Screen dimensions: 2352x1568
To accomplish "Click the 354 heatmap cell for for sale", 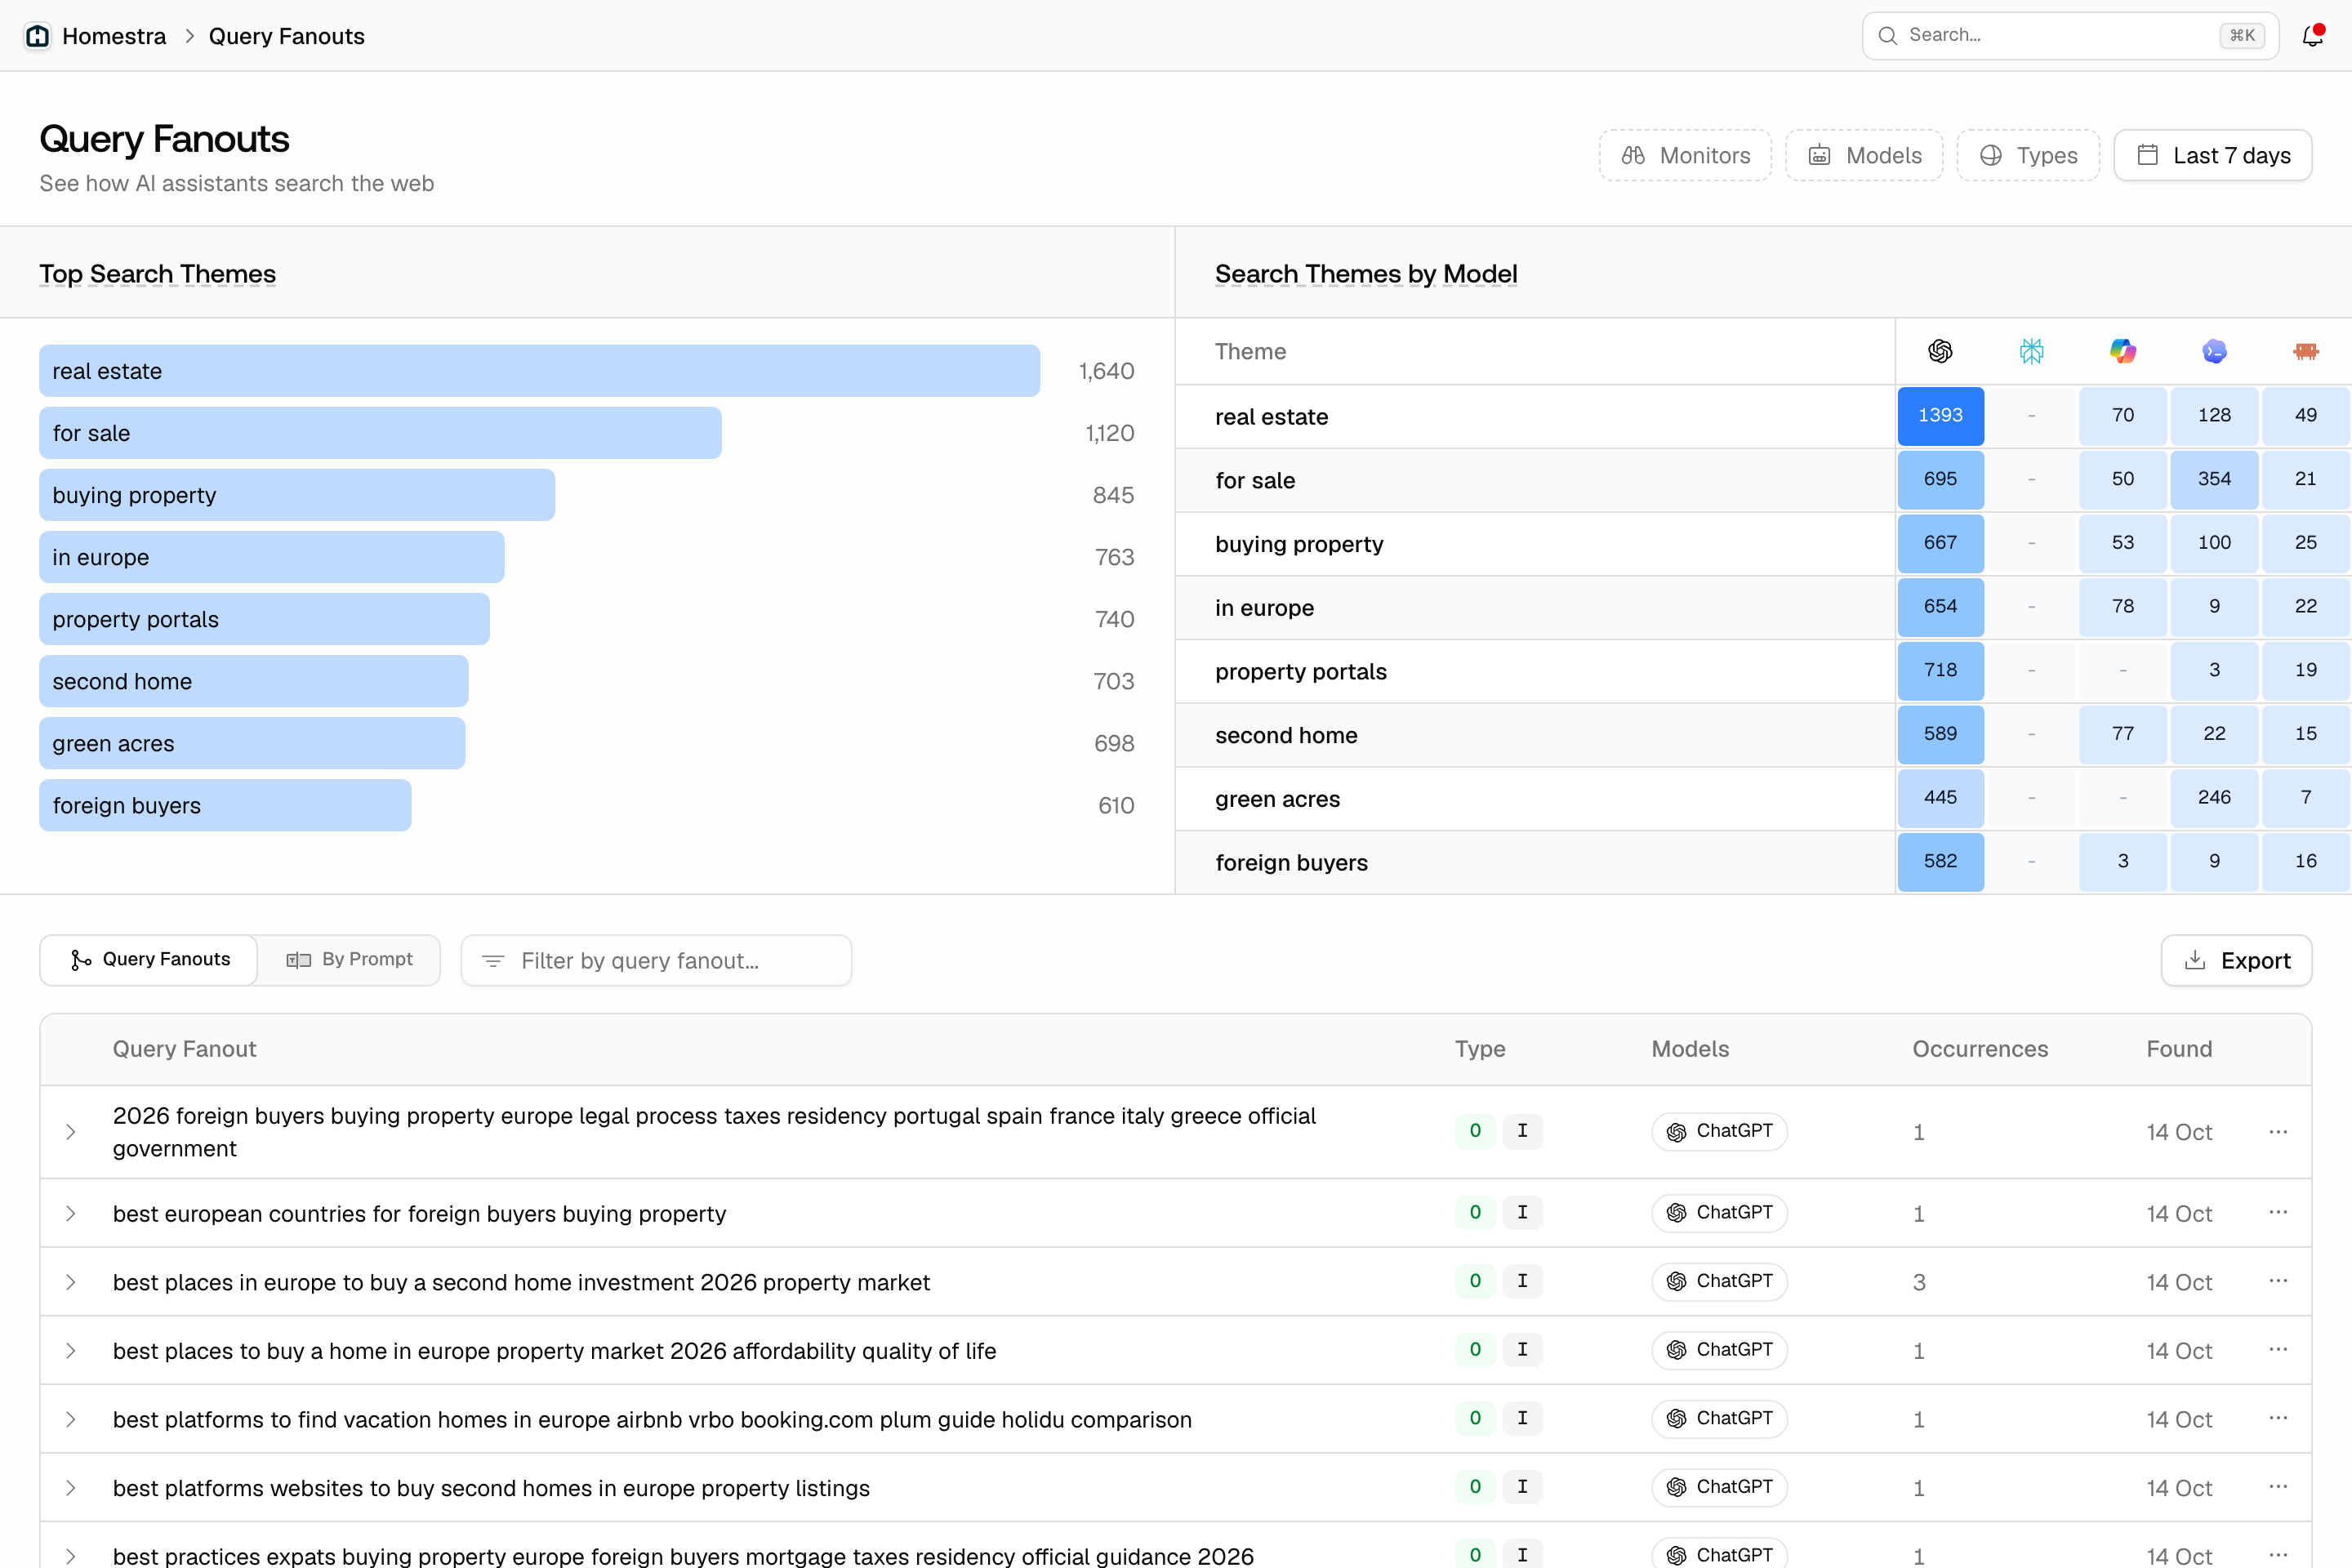I will [2214, 479].
